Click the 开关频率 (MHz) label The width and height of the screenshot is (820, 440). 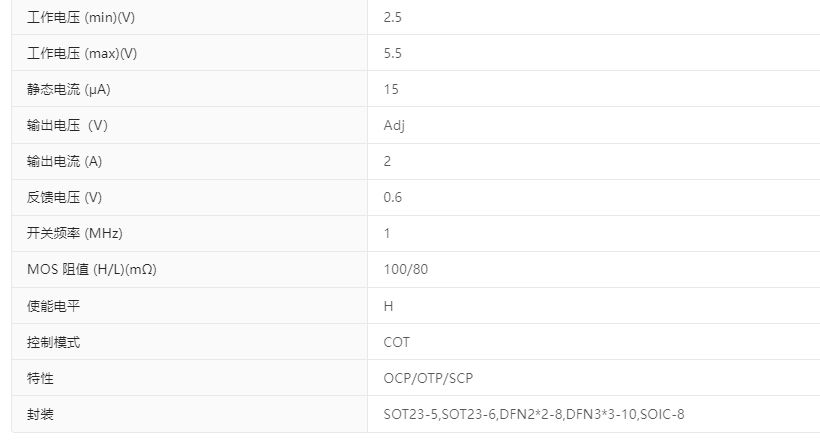point(74,233)
